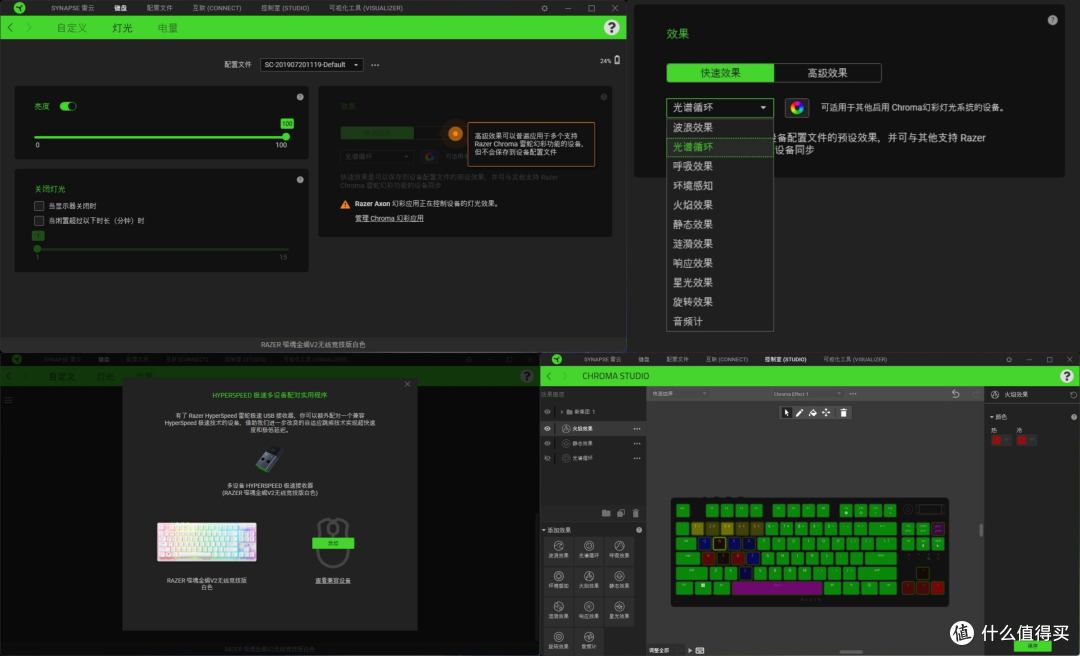Viewport: 1080px width, 656px height.
Task: Add 音频计 from Chroma Studio effect grid
Action: (x=589, y=641)
